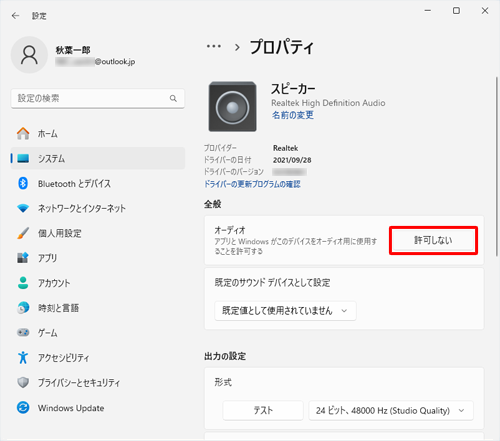Click 既定のサウンド デバイスとして設定 label
This screenshot has width=500, height=441.
click(272, 283)
